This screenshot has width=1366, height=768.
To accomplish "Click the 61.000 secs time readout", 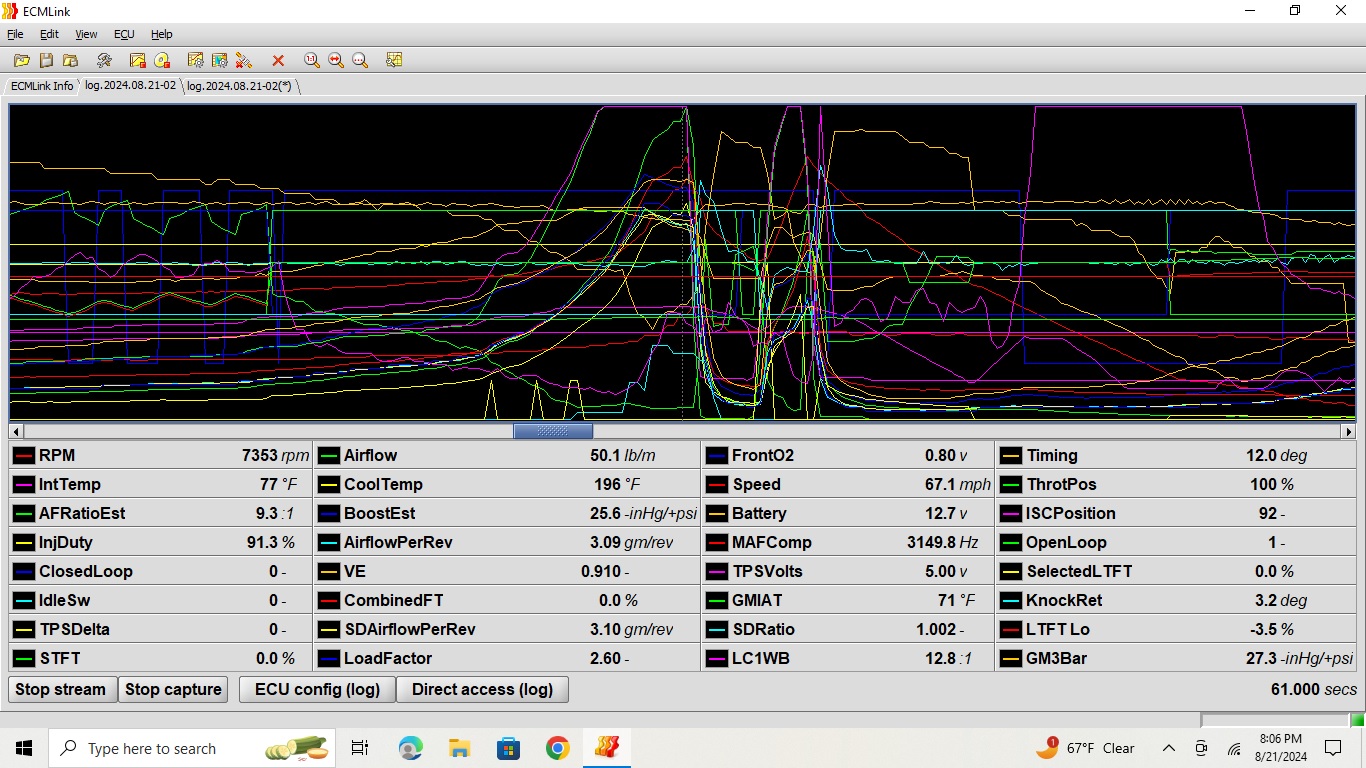I will coord(1314,689).
